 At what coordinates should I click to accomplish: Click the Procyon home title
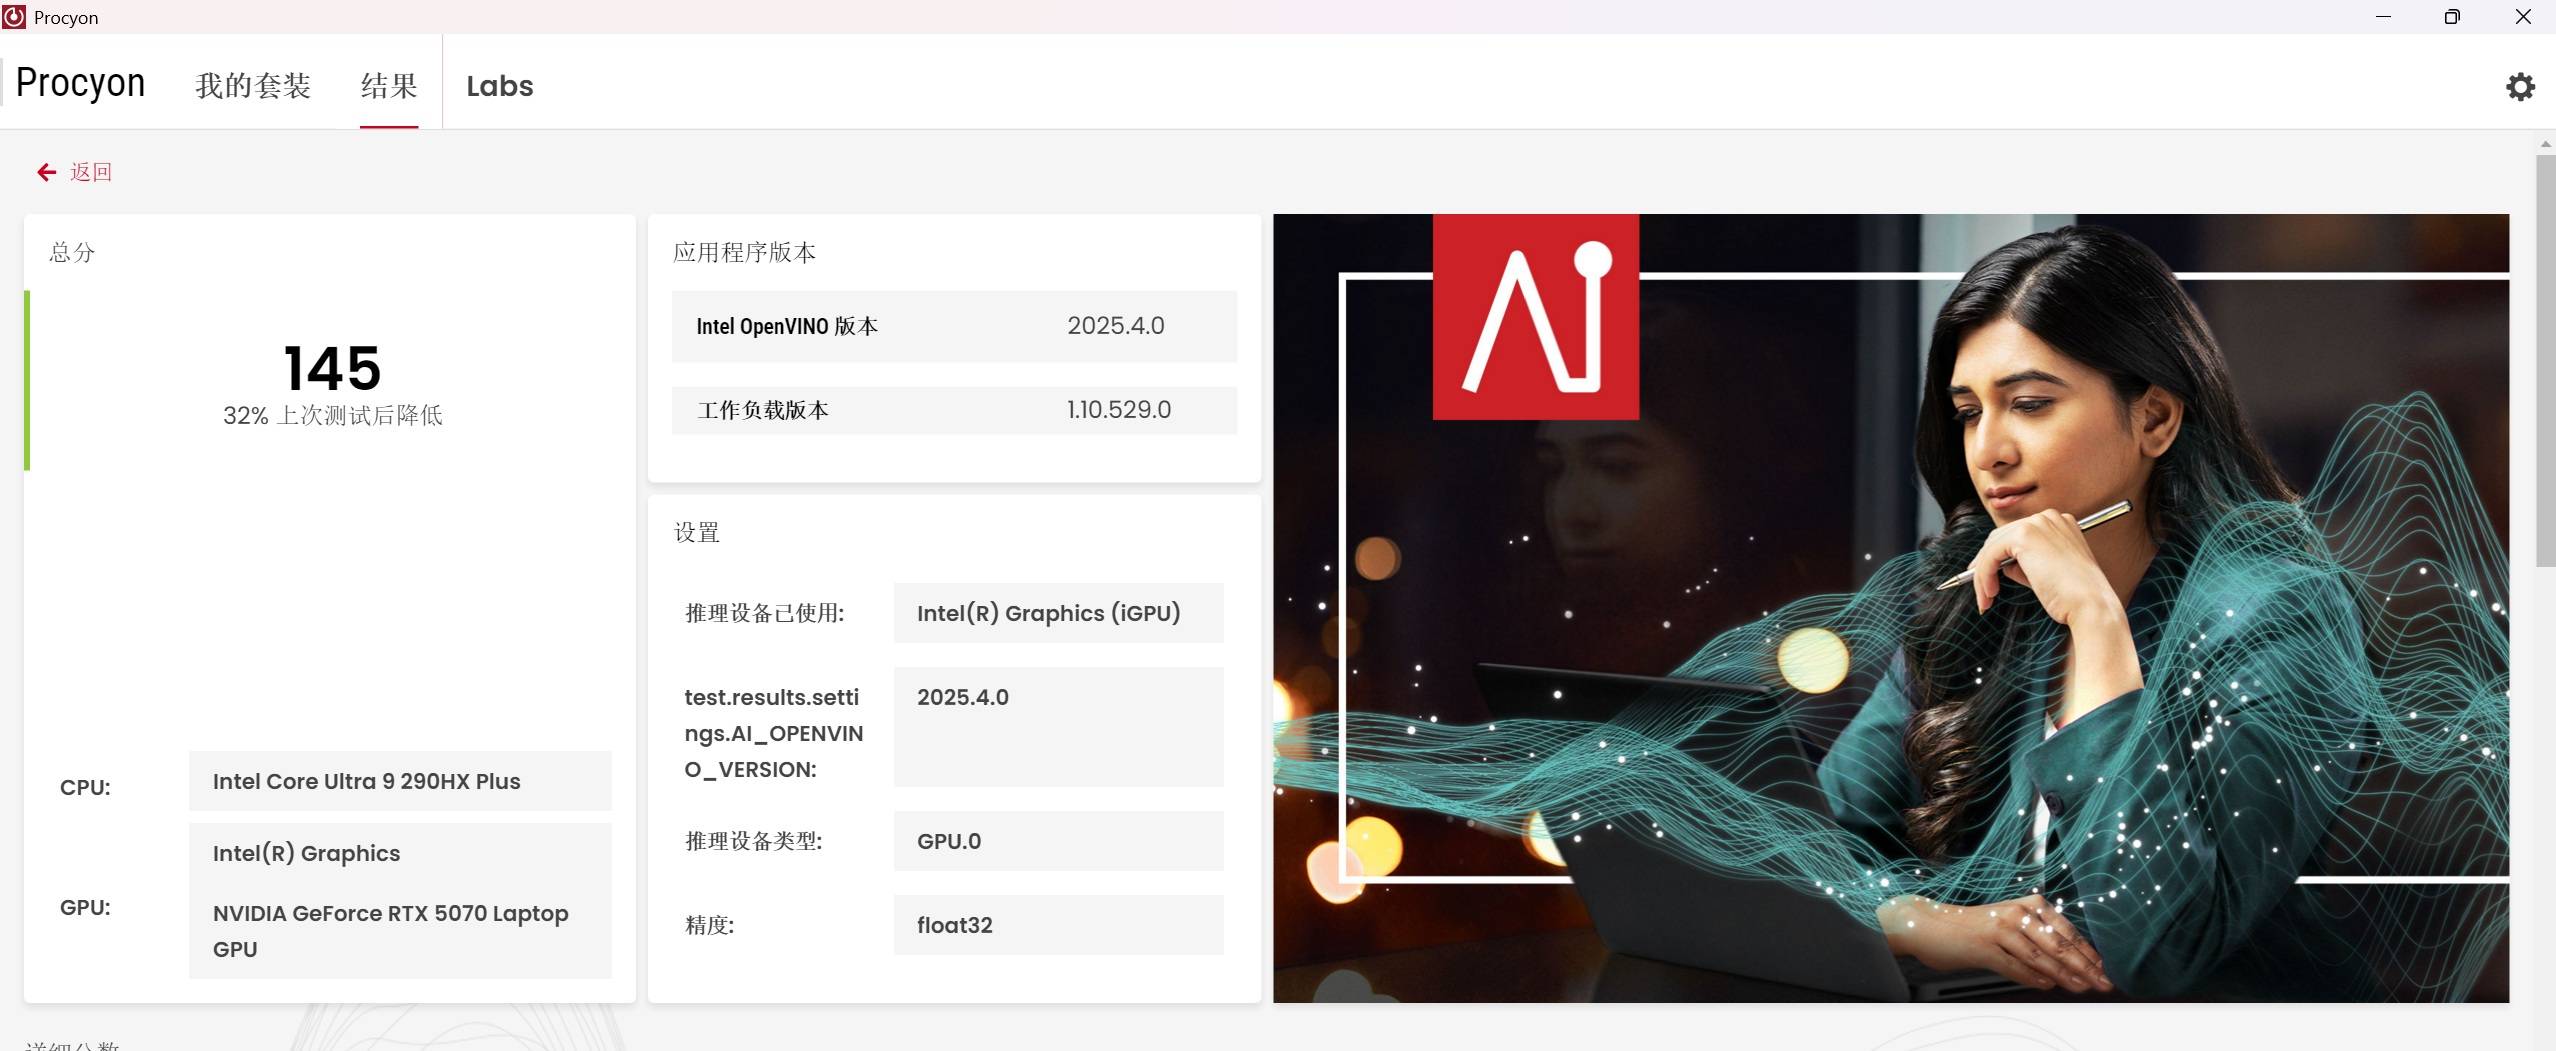80,82
